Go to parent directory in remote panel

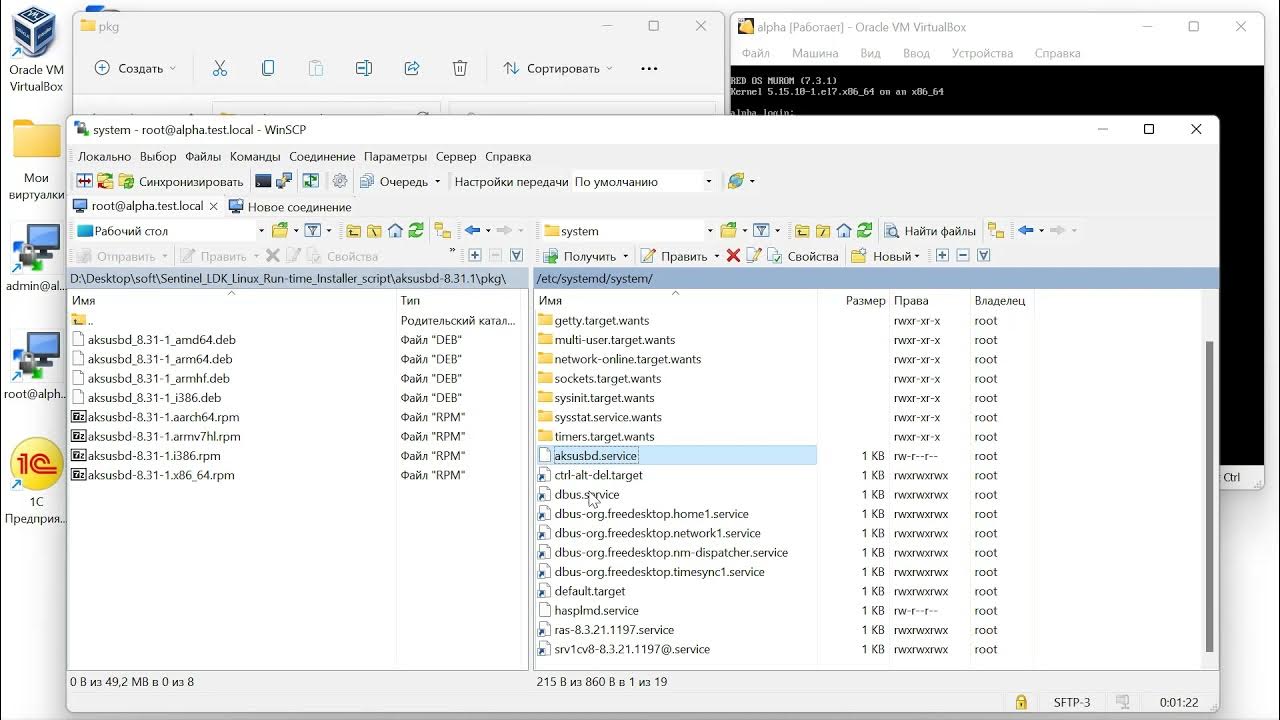[x=802, y=231]
